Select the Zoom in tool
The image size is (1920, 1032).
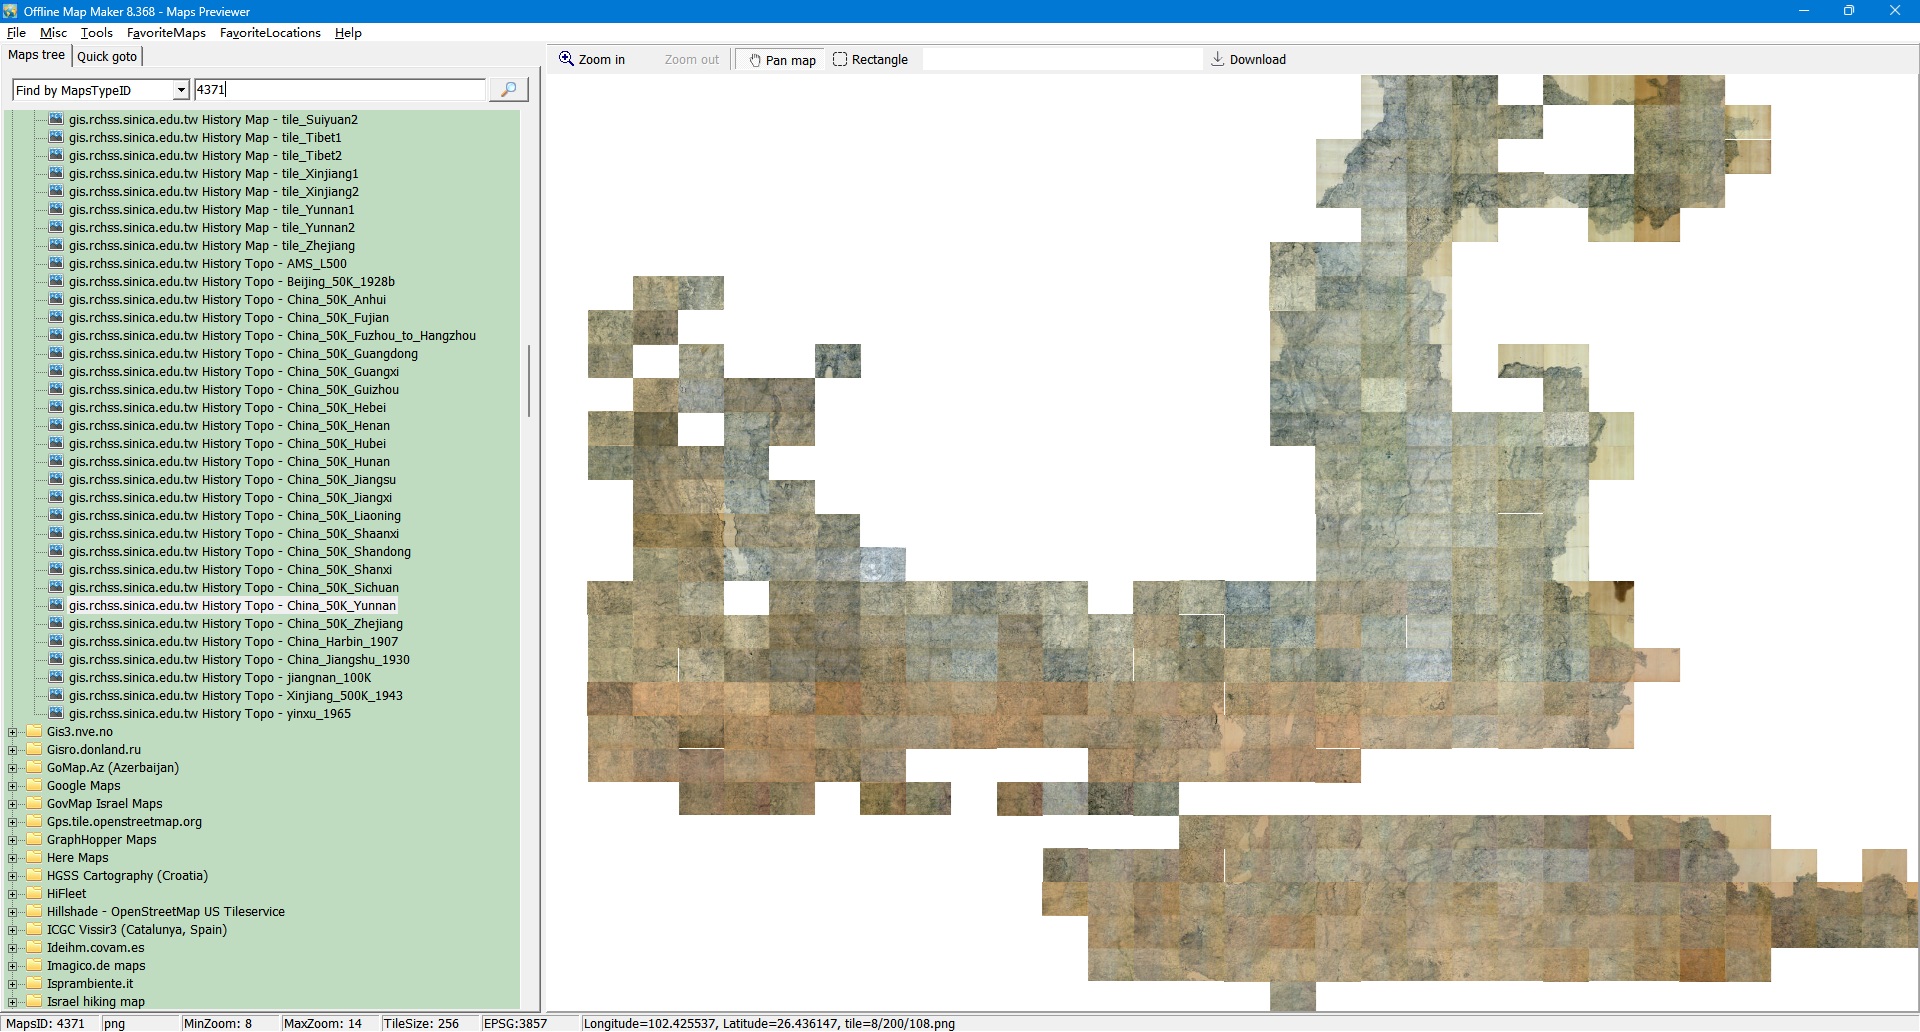point(592,60)
